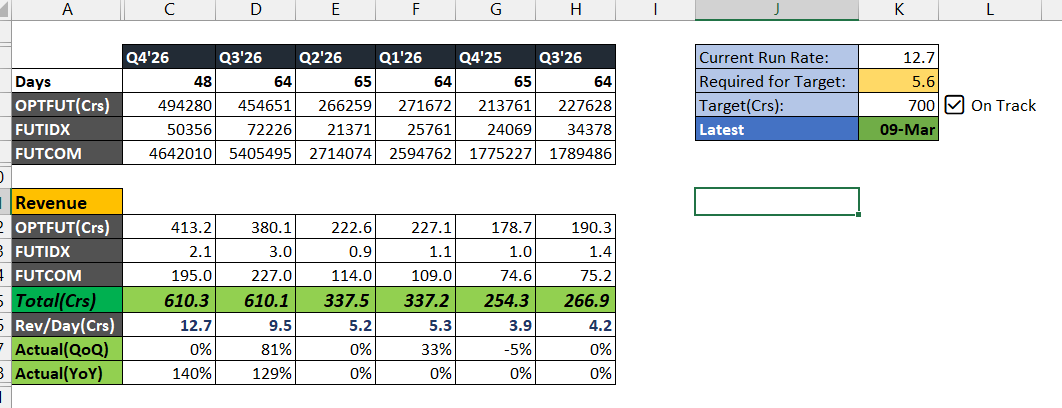1062x408 pixels.
Task: Click the column A header
Action: [66, 10]
